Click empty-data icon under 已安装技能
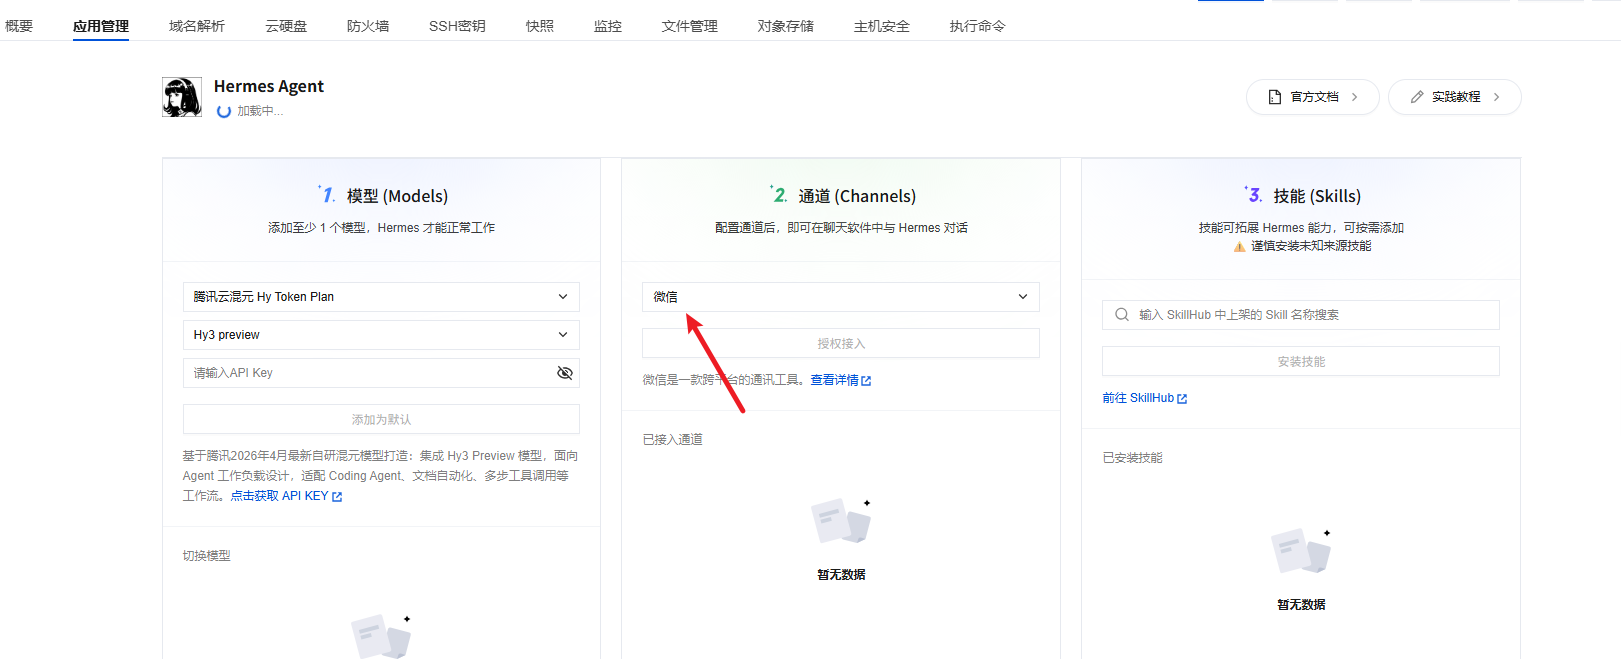Screen dimensions: 1621x659 point(1301,550)
